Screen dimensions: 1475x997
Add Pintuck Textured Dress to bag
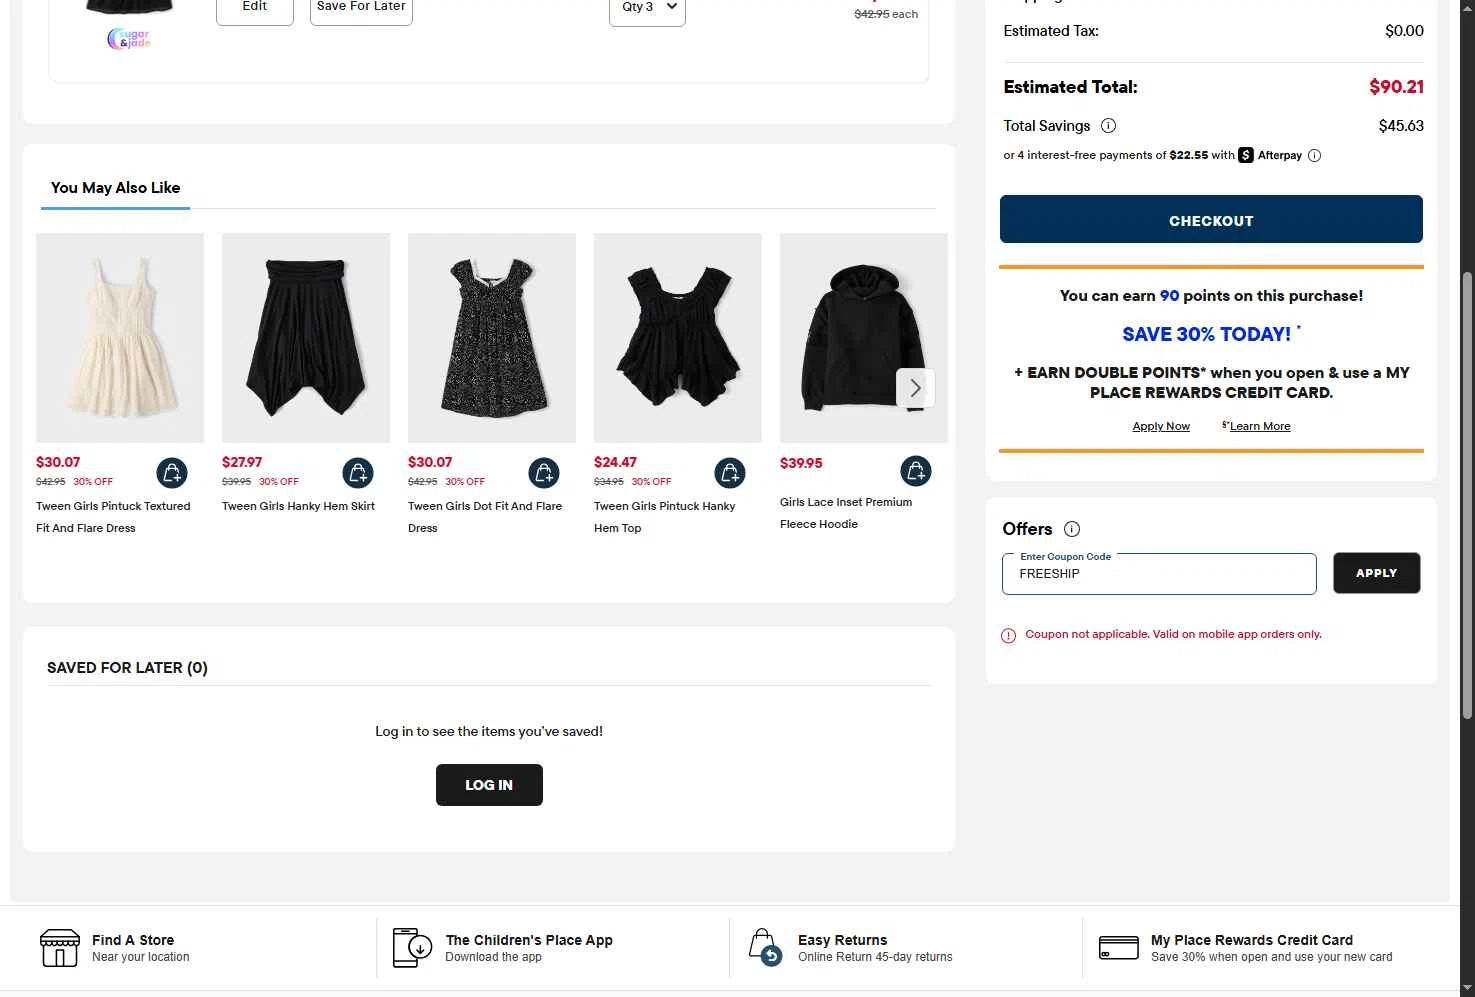(172, 472)
